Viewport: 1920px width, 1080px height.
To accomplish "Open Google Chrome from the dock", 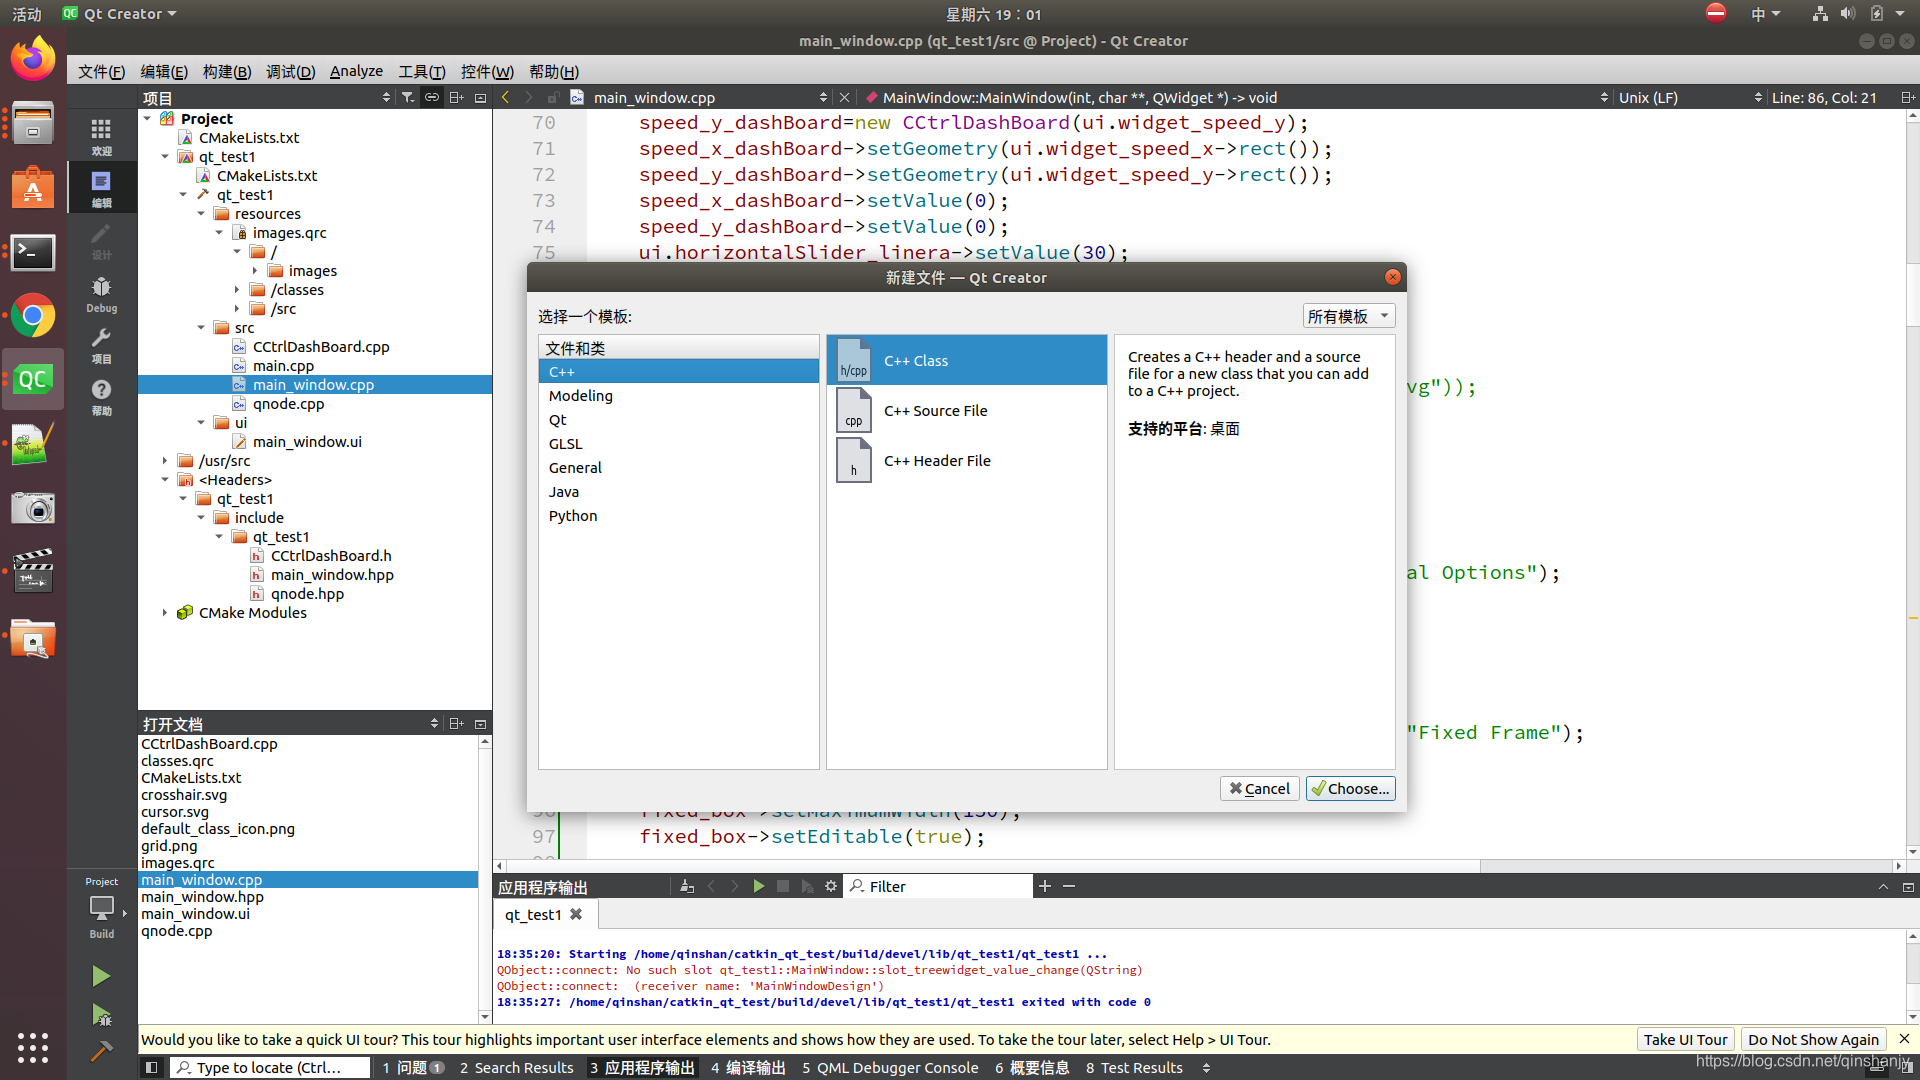I will (33, 316).
